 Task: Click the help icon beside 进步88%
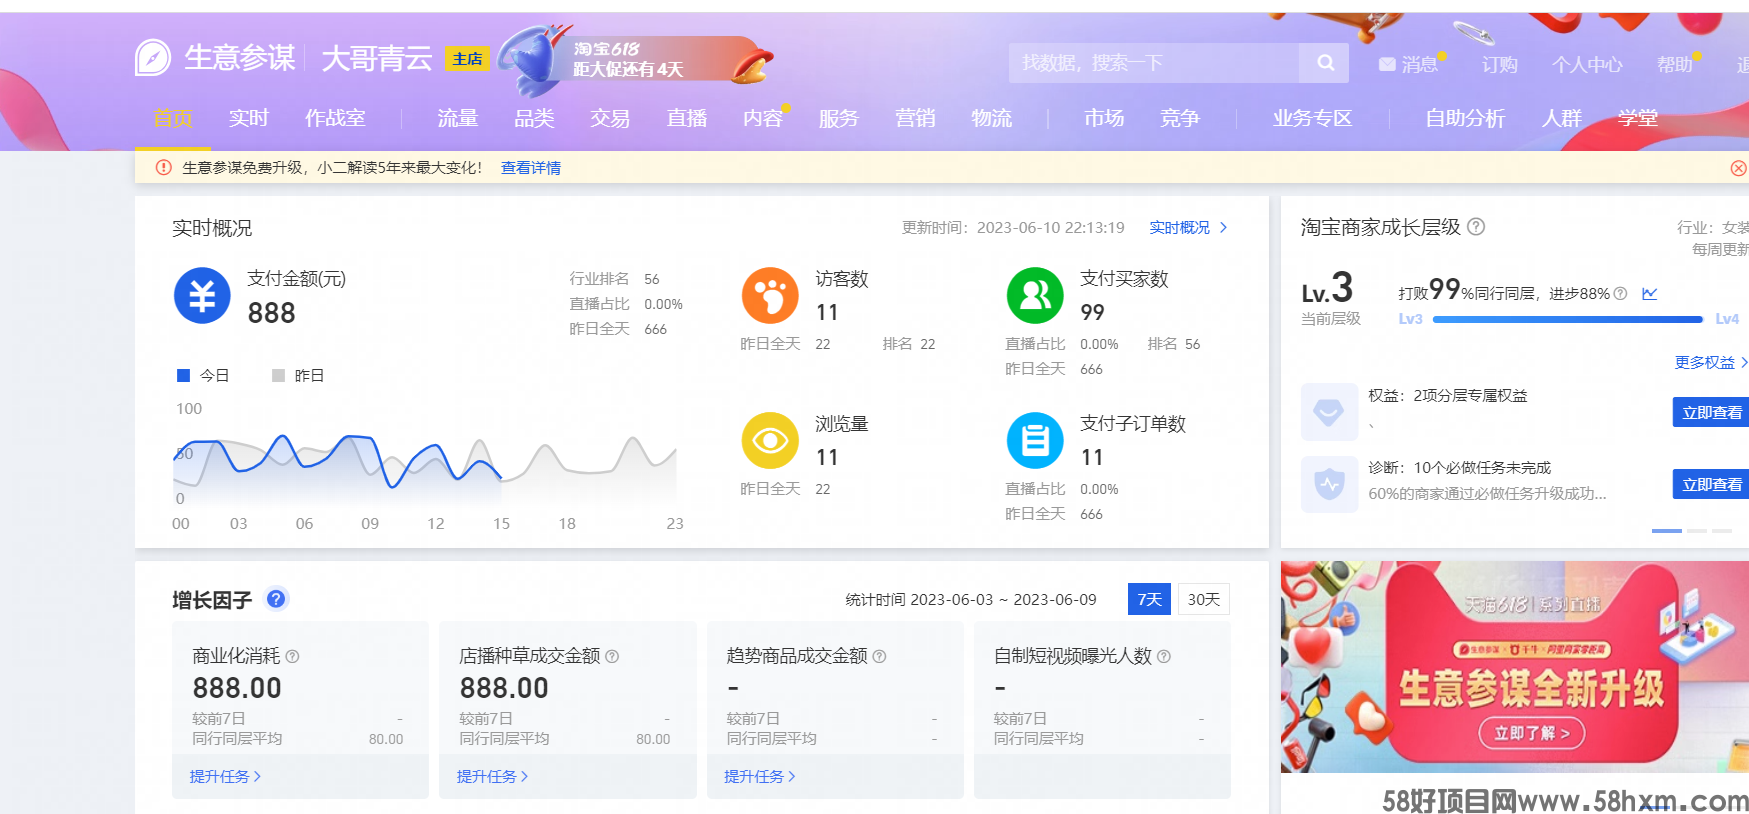point(1620,294)
